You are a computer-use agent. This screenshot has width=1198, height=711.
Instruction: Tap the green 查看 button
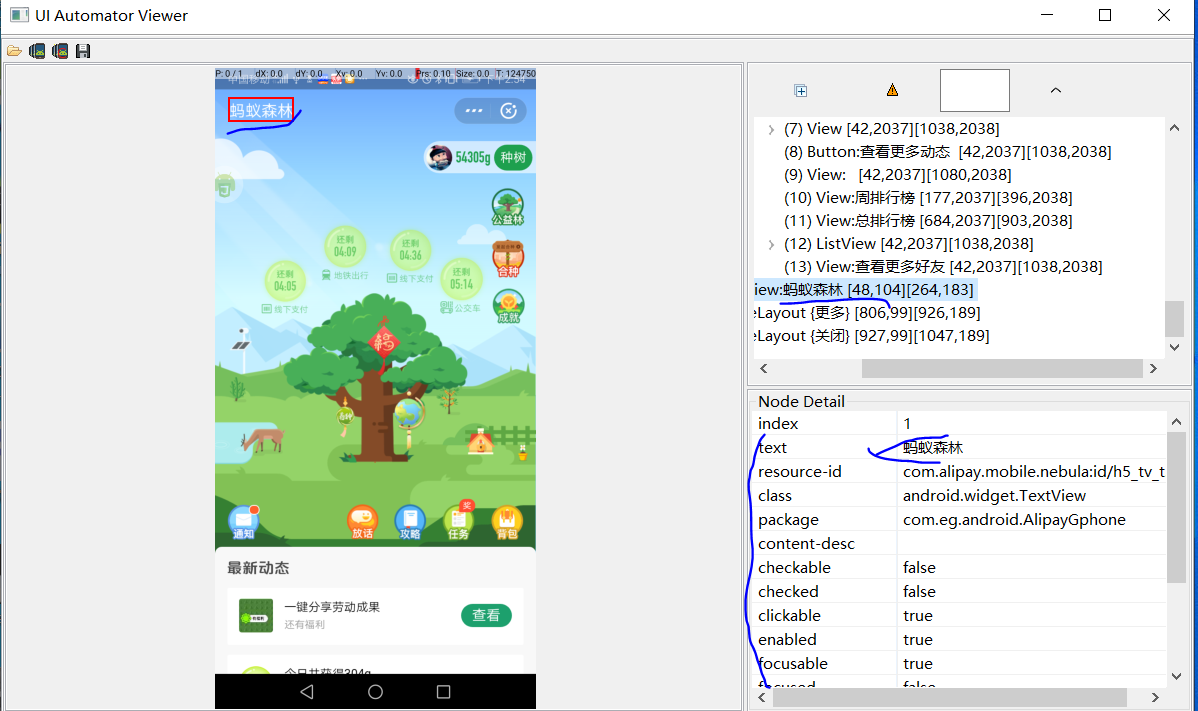pyautogui.click(x=486, y=615)
